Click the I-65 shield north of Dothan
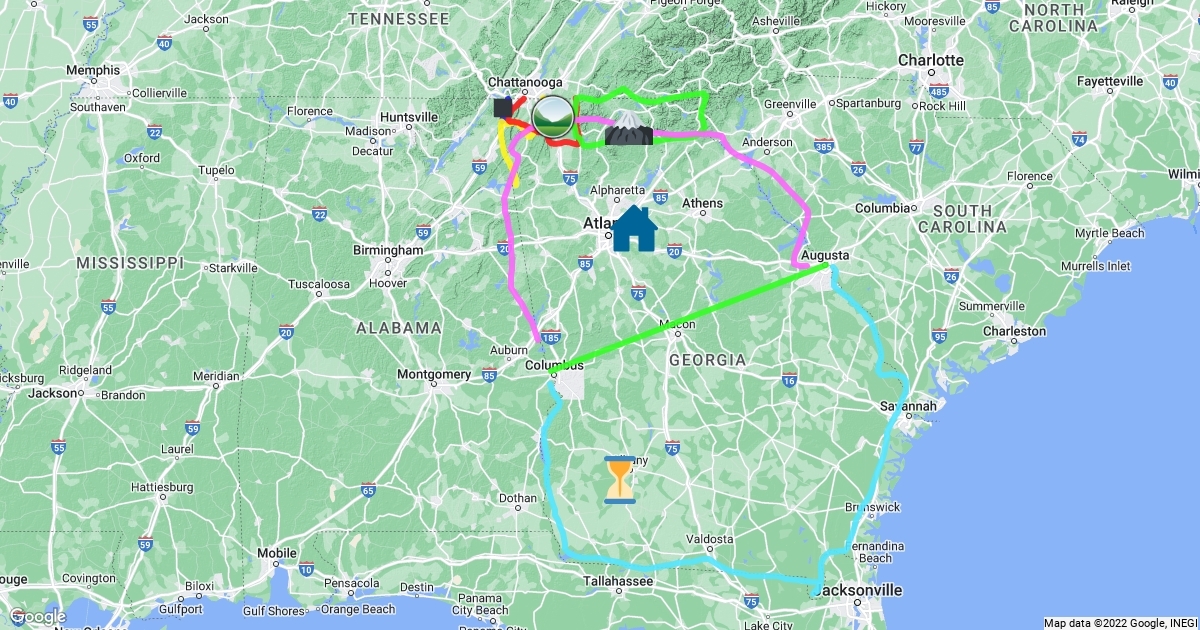 [x=368, y=489]
